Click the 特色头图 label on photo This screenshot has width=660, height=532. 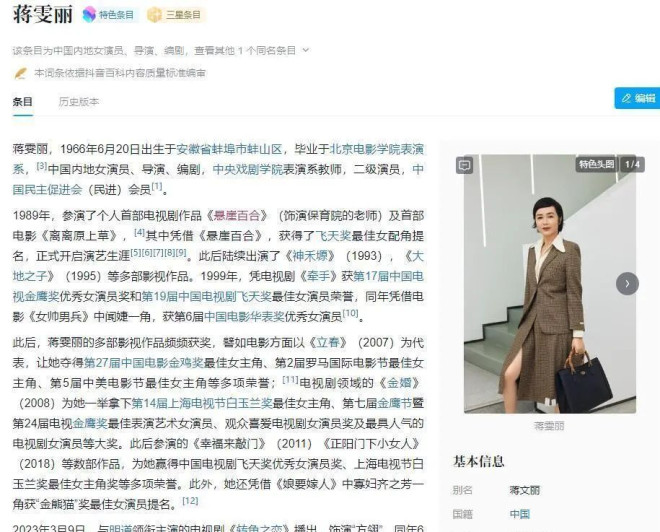(x=596, y=164)
